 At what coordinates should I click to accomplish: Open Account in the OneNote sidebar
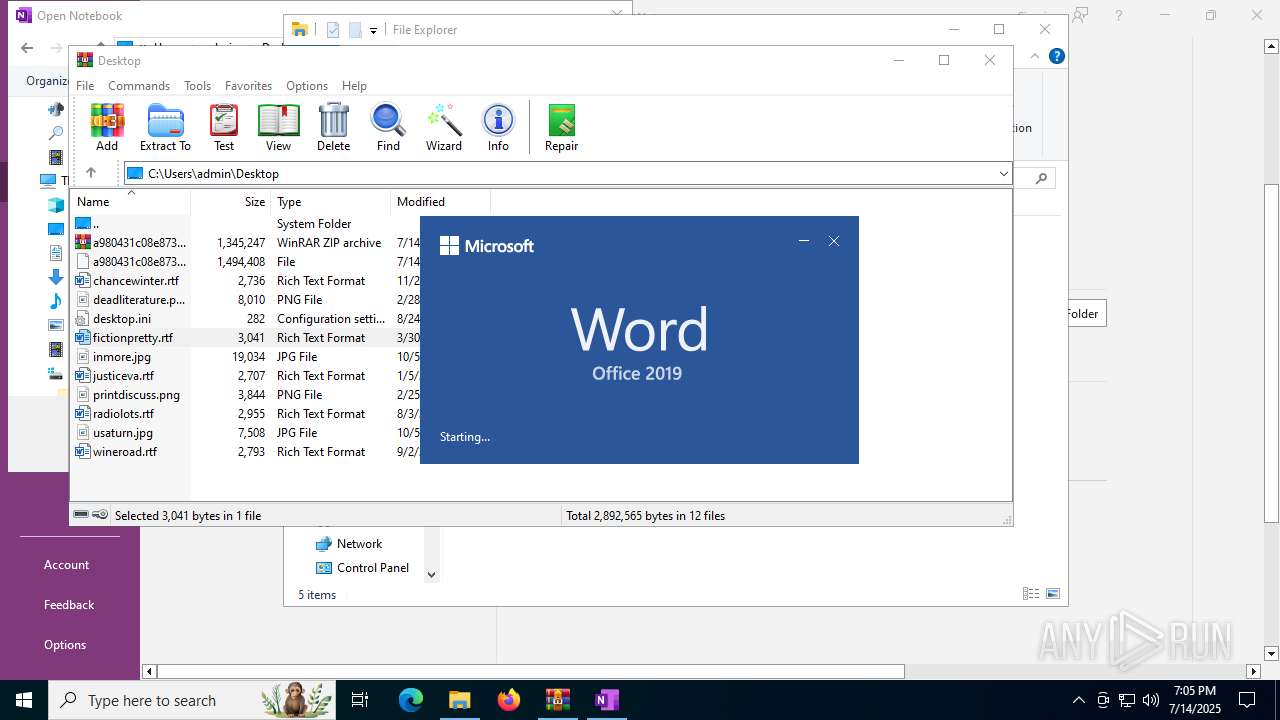66,565
